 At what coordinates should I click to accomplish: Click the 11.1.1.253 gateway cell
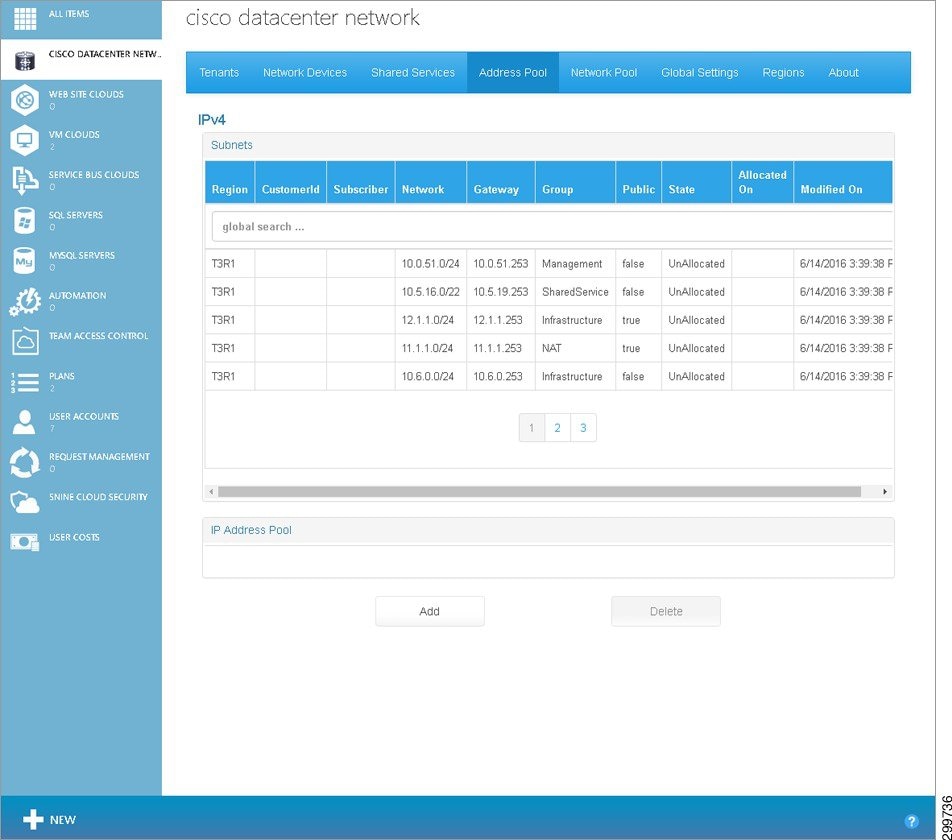click(501, 348)
